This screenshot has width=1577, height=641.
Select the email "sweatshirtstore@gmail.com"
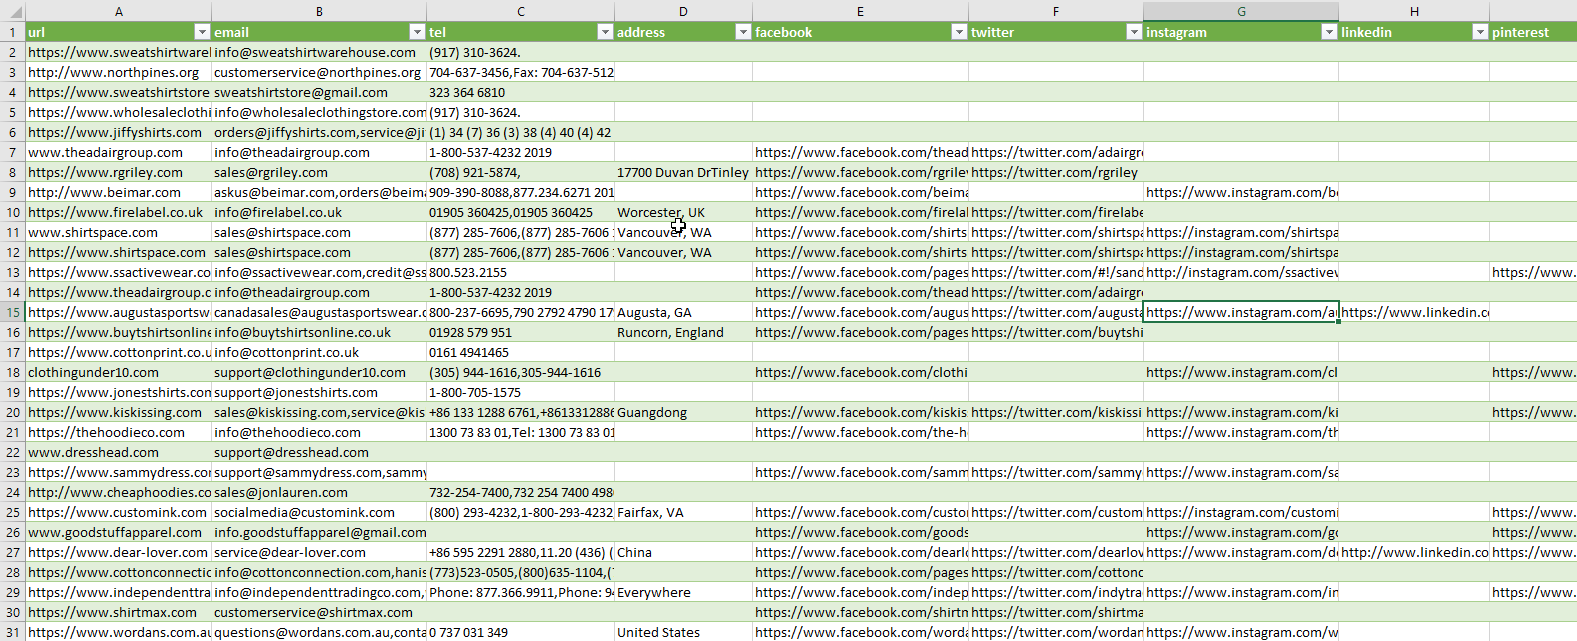319,92
